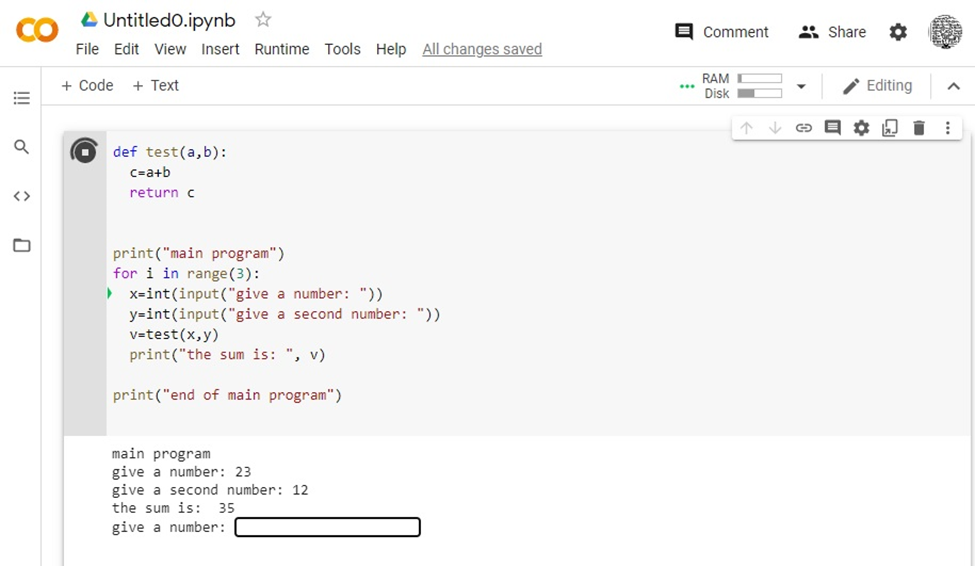
Task: Stop the running cell execution
Action: [85, 152]
